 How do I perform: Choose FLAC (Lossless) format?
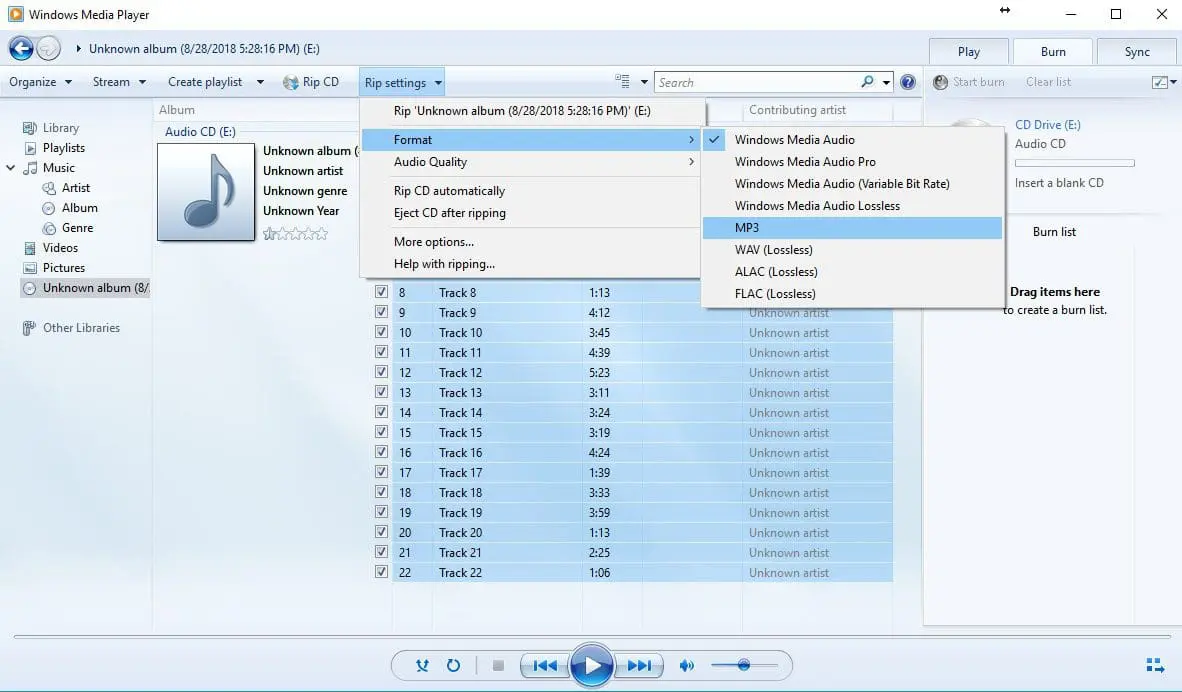(853, 294)
